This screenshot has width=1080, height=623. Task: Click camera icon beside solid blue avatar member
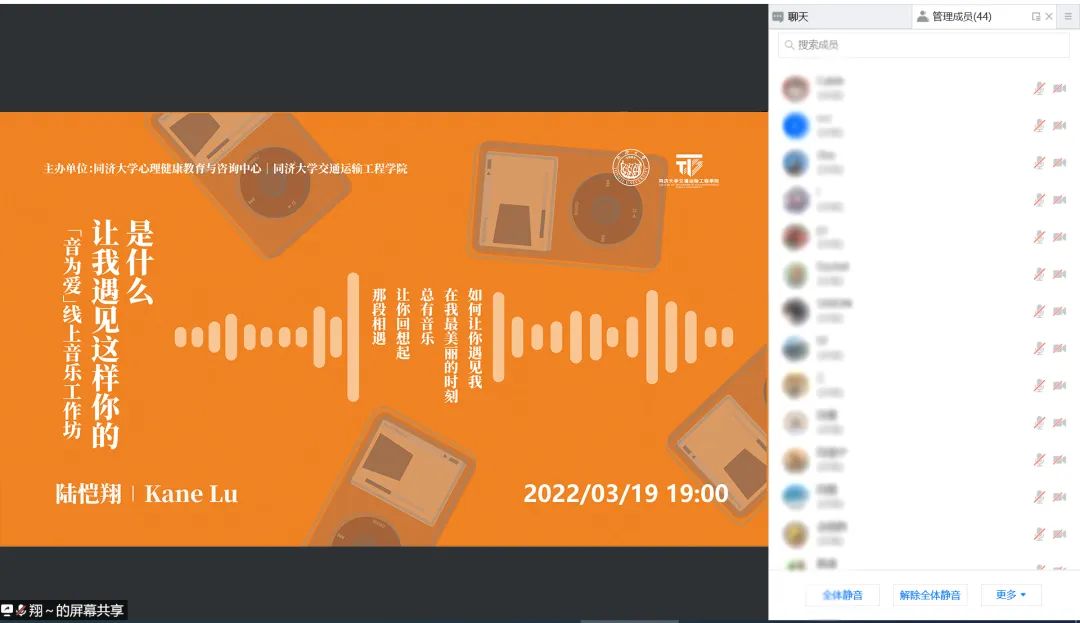[1059, 125]
